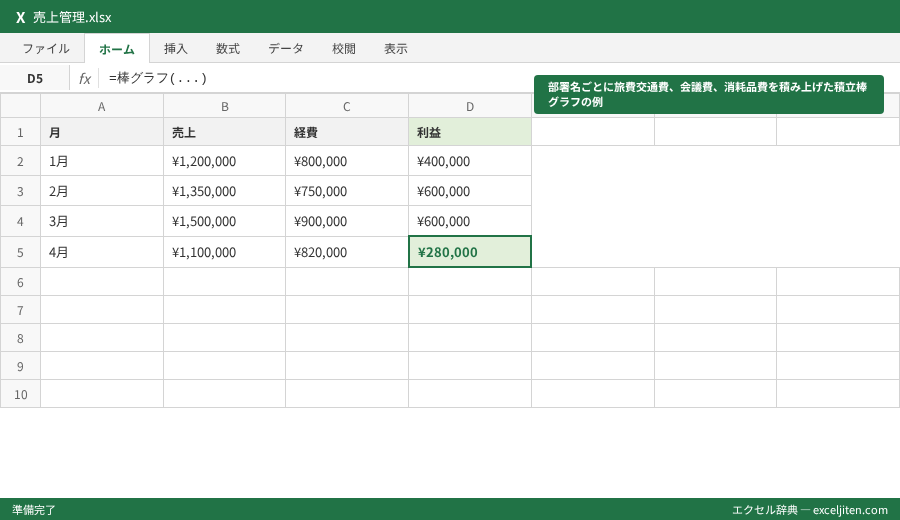The height and width of the screenshot is (520, 900).
Task: Click the cell with ¥750,000
Action: (x=347, y=191)
